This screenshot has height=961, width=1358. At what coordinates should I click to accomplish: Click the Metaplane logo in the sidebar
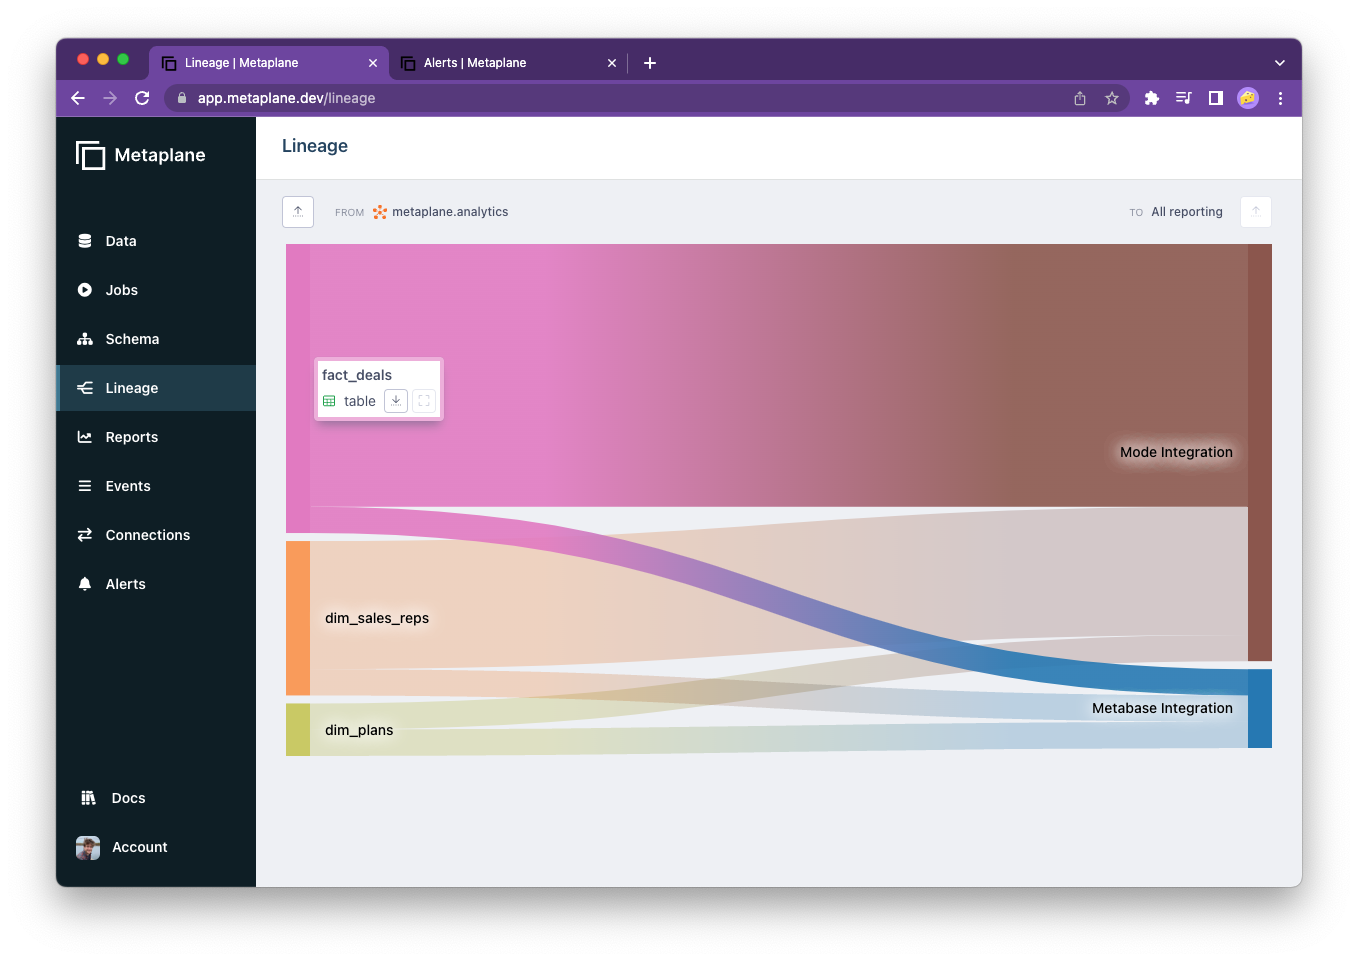point(90,155)
